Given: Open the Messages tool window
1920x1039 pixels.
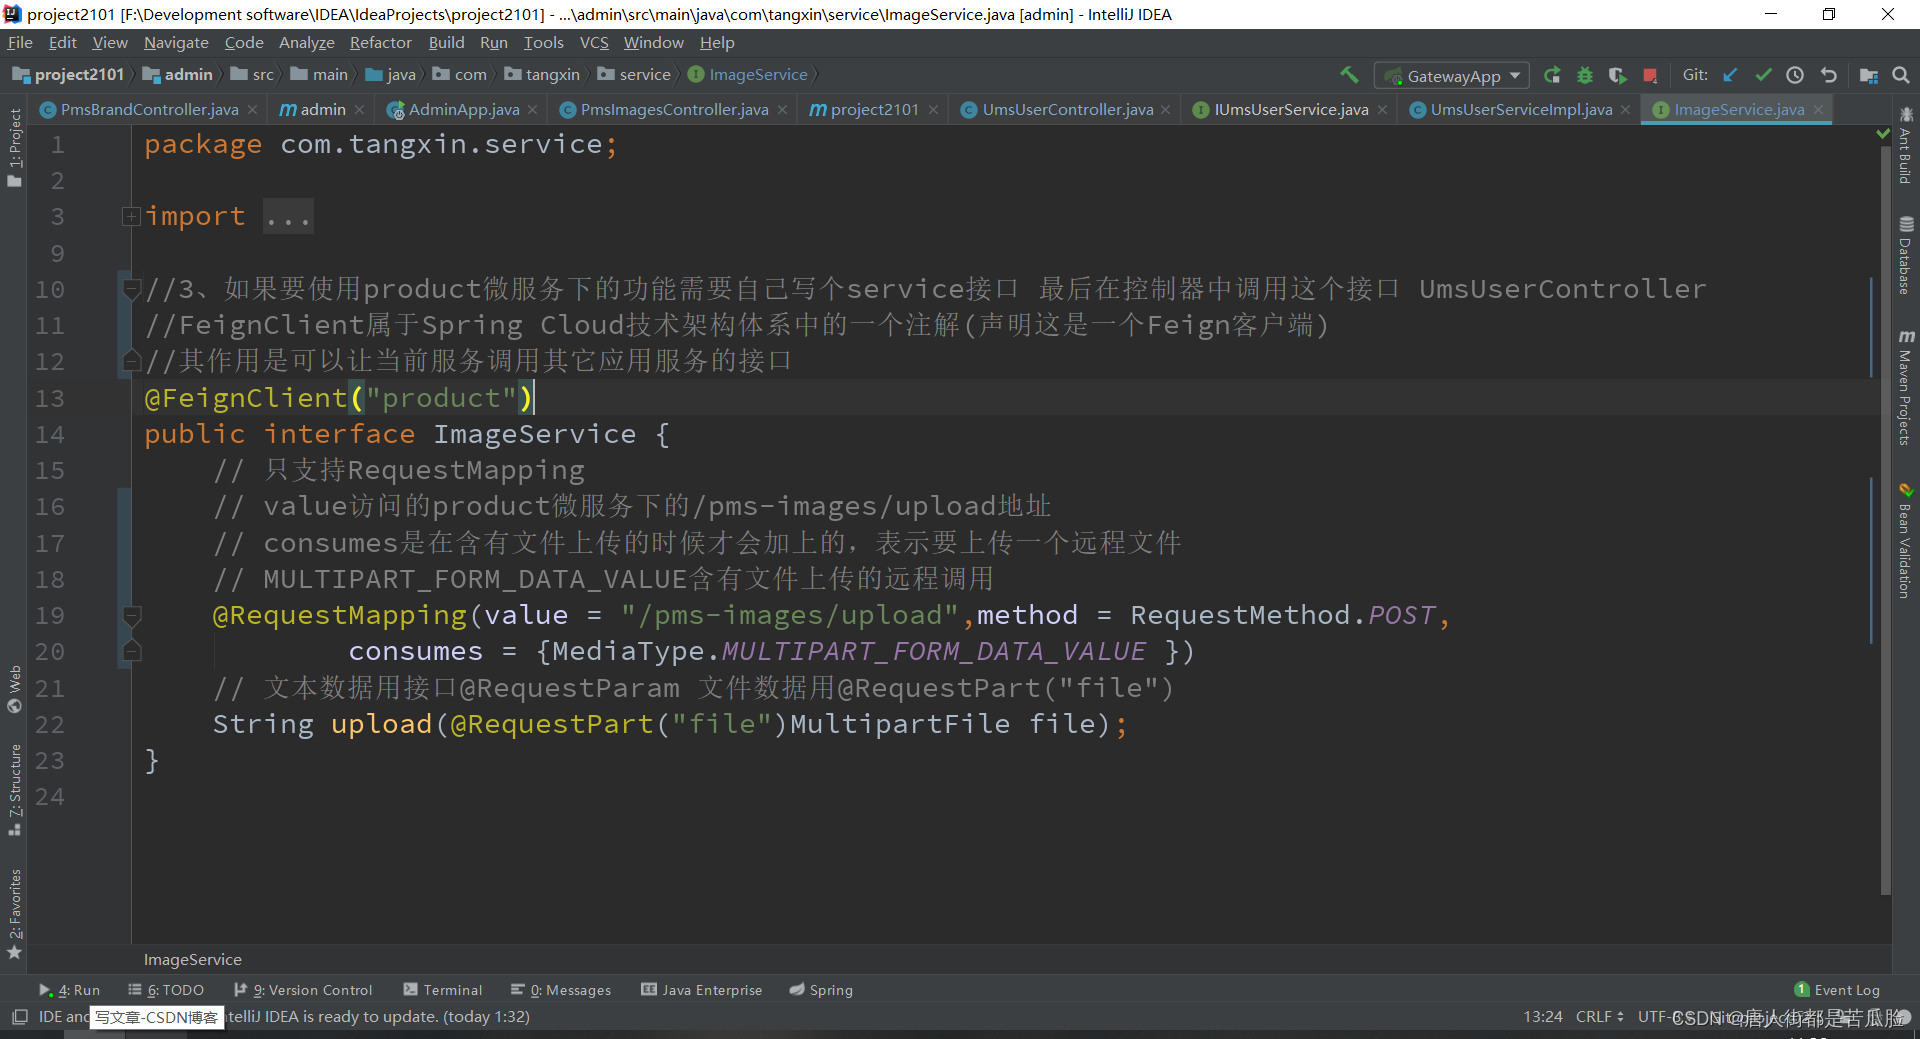Looking at the screenshot, I should [561, 990].
